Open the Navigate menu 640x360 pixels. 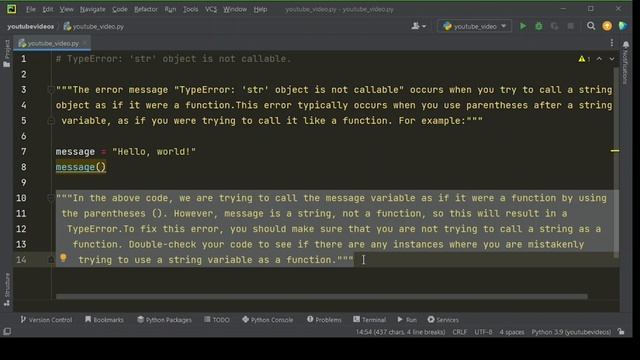point(92,9)
